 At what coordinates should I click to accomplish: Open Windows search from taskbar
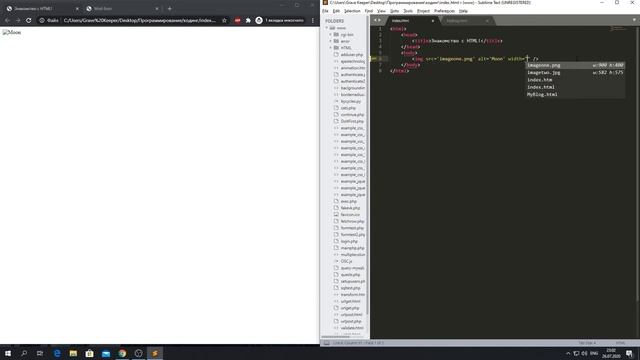[x=24, y=353]
